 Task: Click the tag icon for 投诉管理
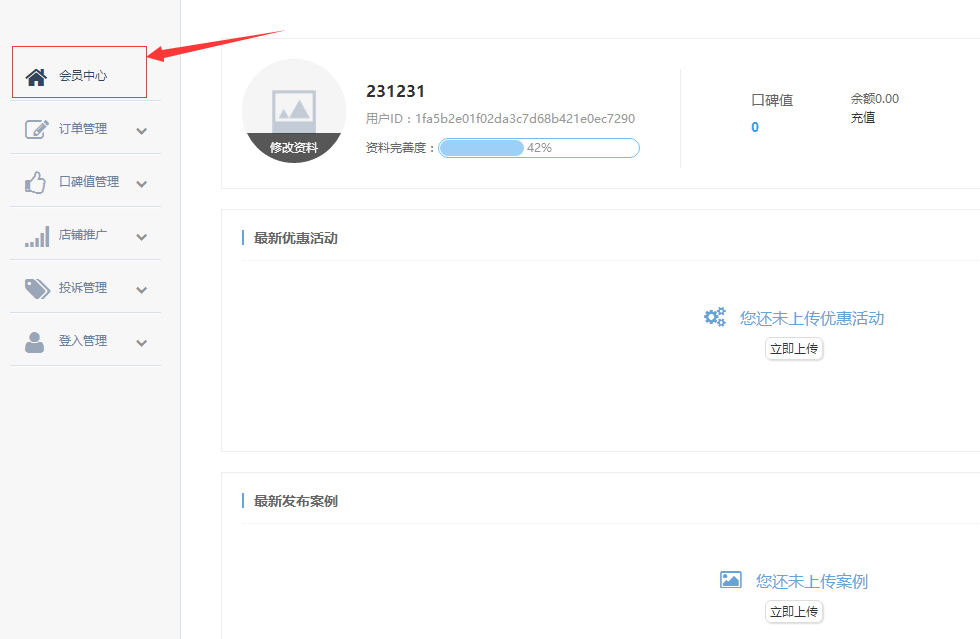click(36, 288)
